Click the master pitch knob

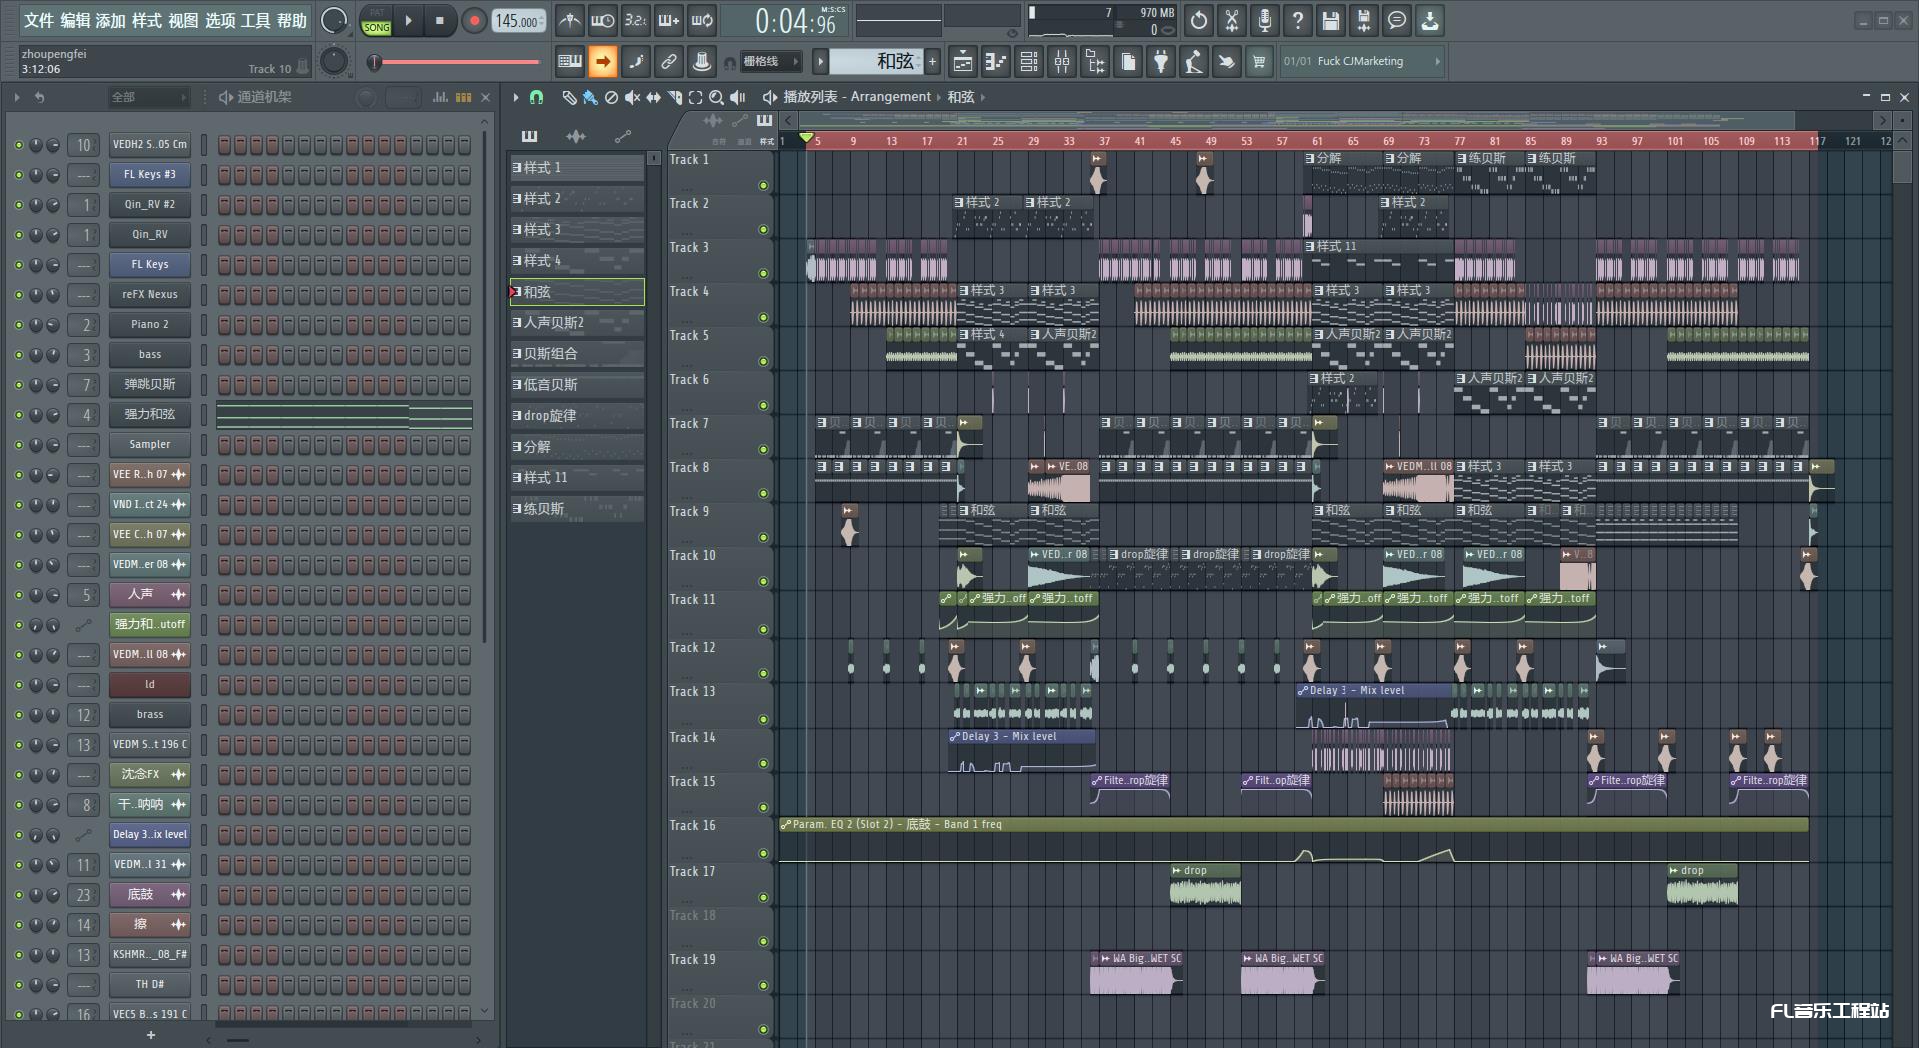pyautogui.click(x=334, y=61)
